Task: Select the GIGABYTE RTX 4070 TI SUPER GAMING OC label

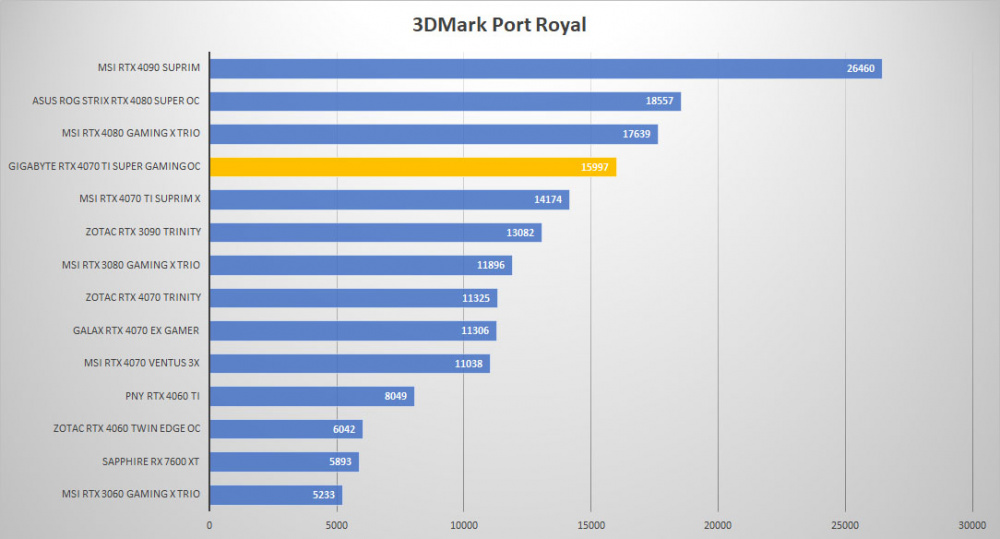Action: pyautogui.click(x=105, y=166)
